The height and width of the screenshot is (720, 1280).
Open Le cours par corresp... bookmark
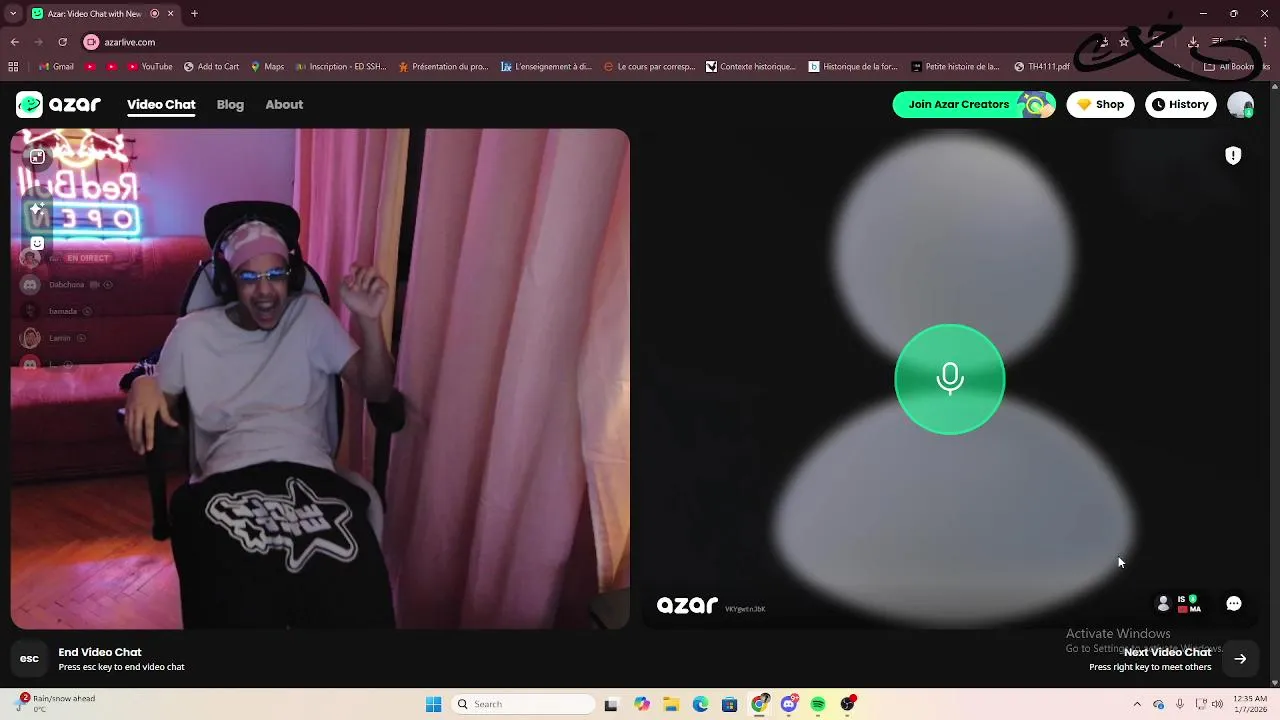point(649,67)
